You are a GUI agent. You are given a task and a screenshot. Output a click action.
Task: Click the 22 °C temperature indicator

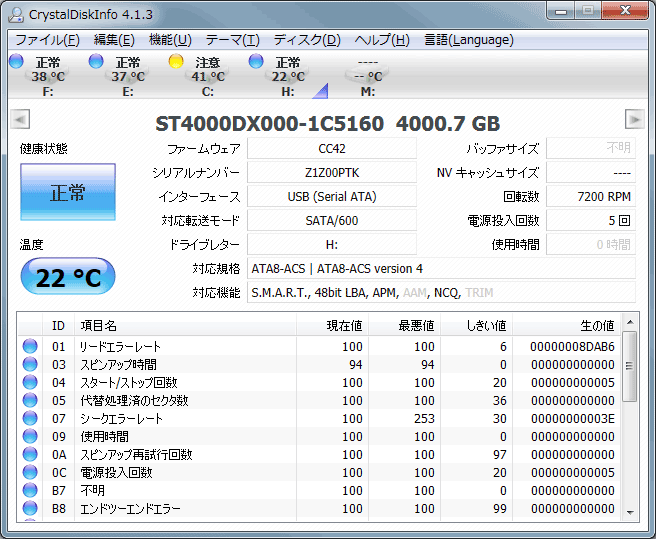68,277
